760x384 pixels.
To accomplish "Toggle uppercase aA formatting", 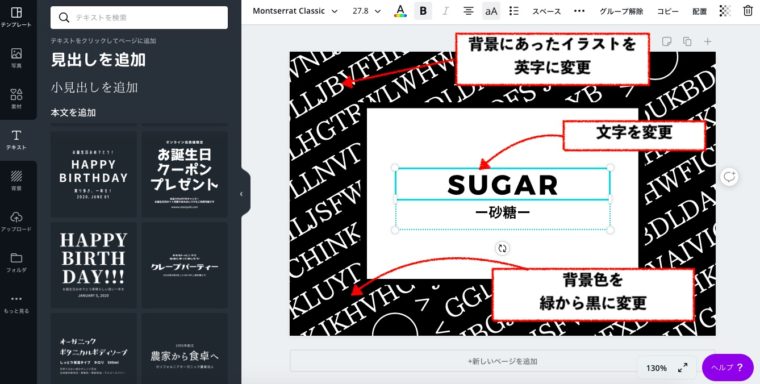I will (491, 11).
